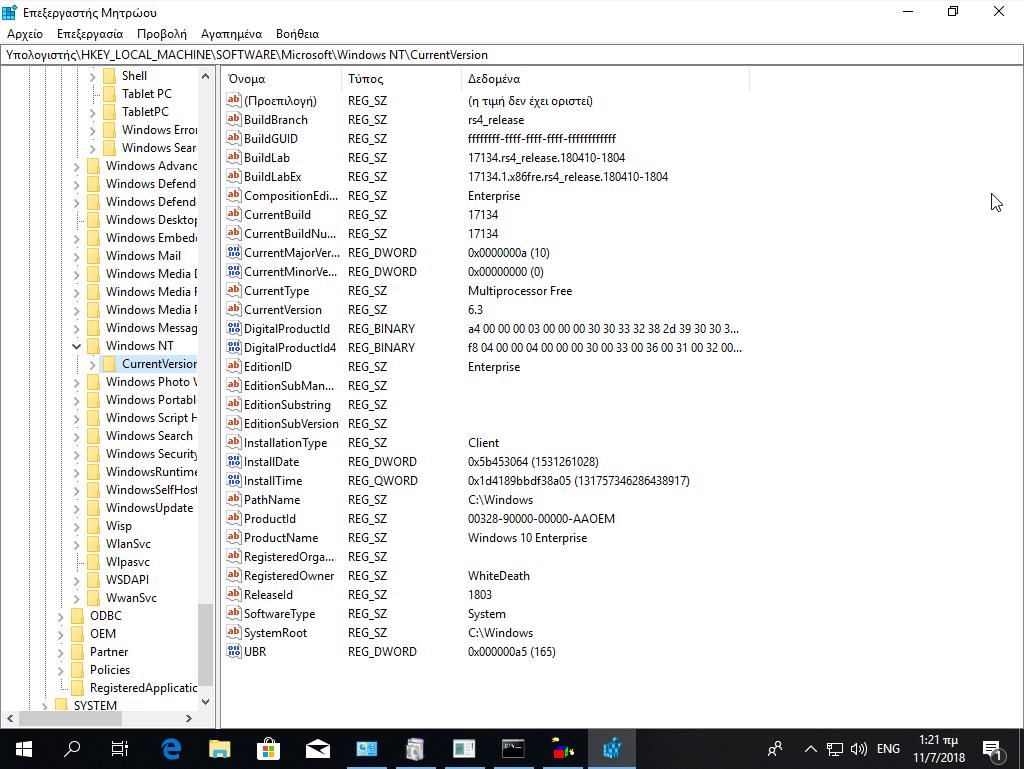Open taskbar Search magnifier
The image size is (1024, 769).
pyautogui.click(x=72, y=749)
